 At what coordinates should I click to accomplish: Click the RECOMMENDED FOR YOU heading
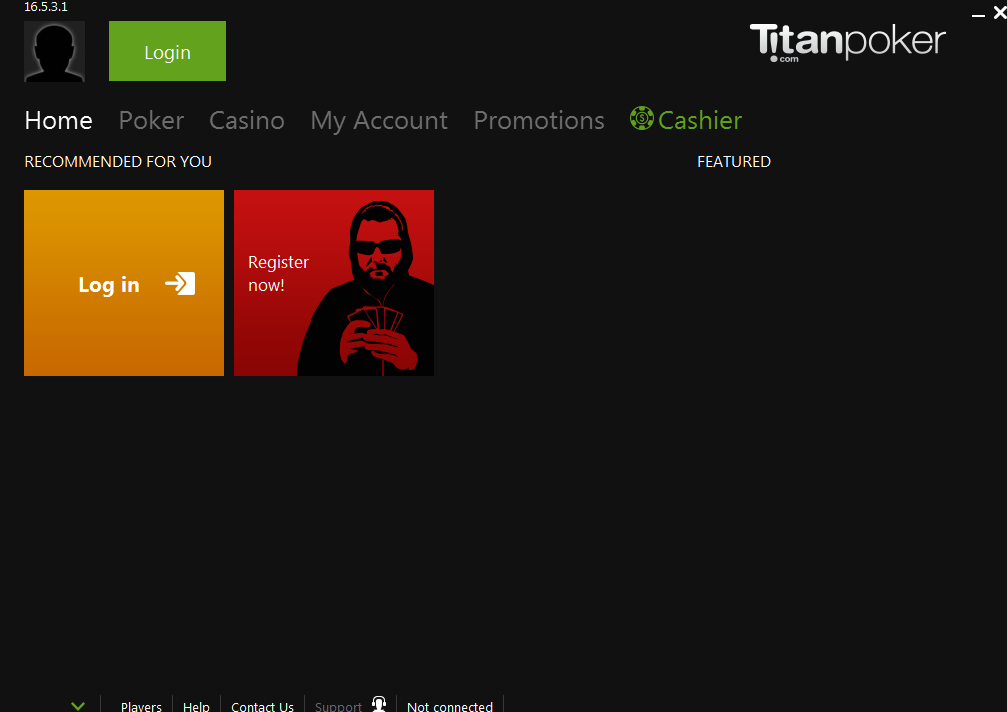coord(118,162)
